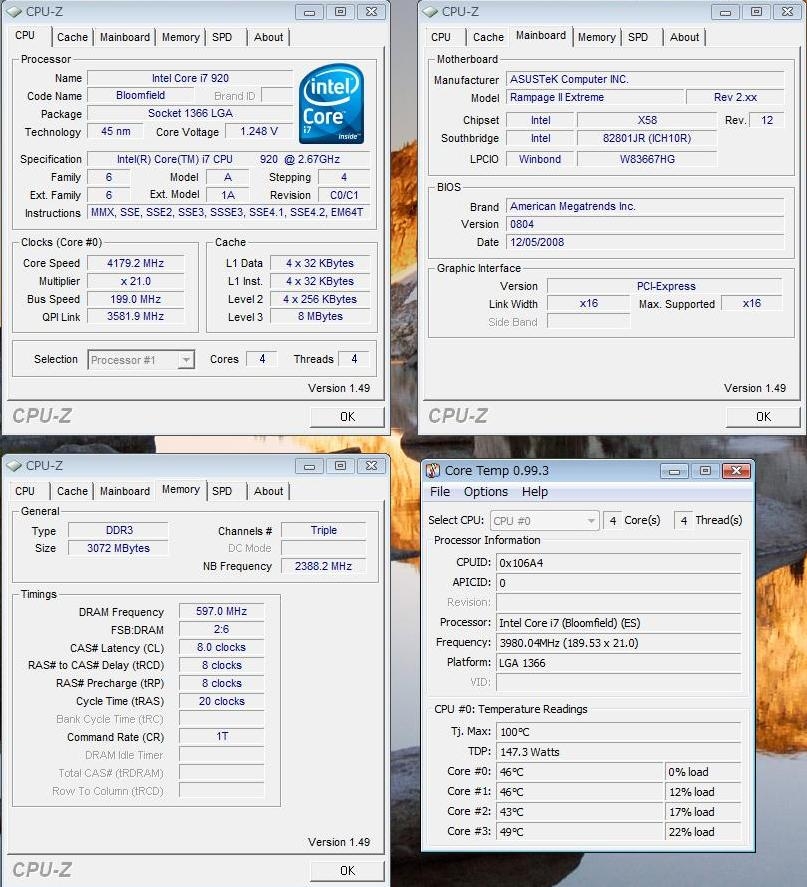807x887 pixels.
Task: Click the CPU-Z title icon in CPU window
Action: (14, 11)
